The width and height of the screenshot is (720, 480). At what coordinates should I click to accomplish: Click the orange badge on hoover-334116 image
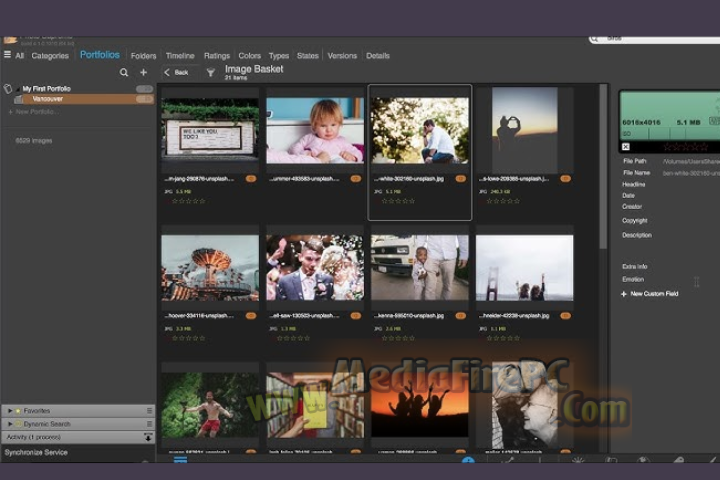pos(251,316)
